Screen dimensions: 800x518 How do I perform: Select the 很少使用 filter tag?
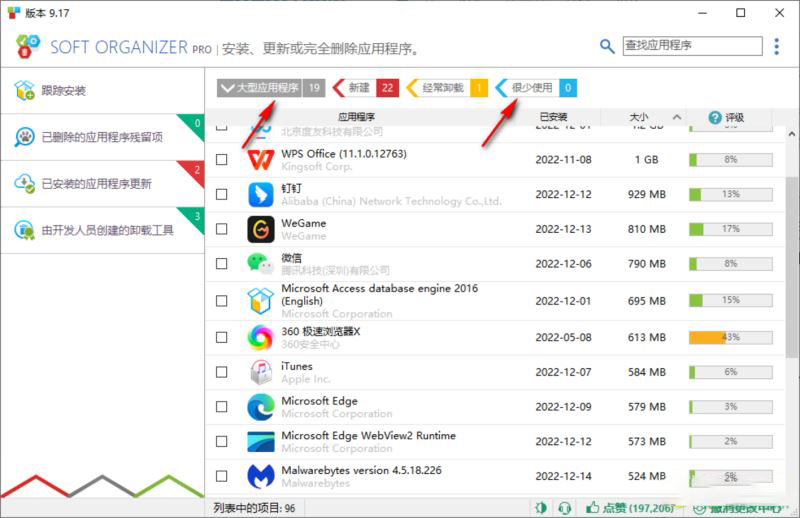[x=536, y=88]
